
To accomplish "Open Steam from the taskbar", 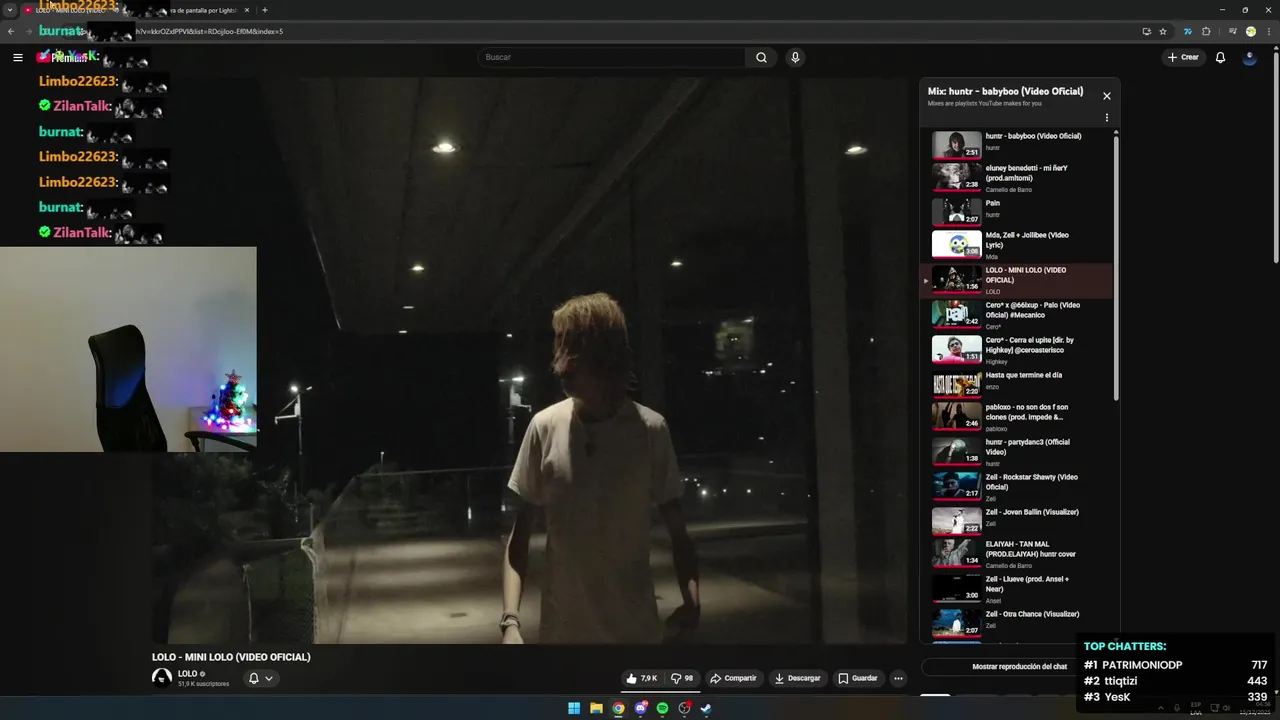I will click(x=706, y=708).
